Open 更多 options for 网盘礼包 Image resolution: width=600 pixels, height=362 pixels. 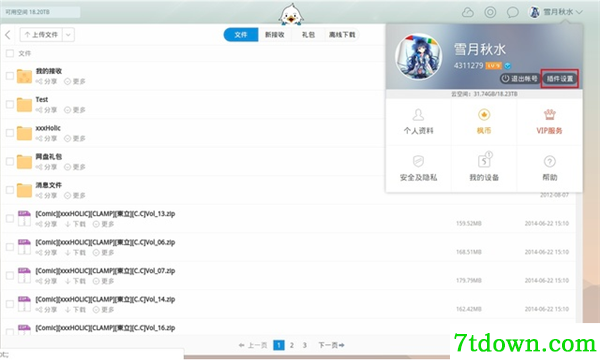(x=75, y=167)
